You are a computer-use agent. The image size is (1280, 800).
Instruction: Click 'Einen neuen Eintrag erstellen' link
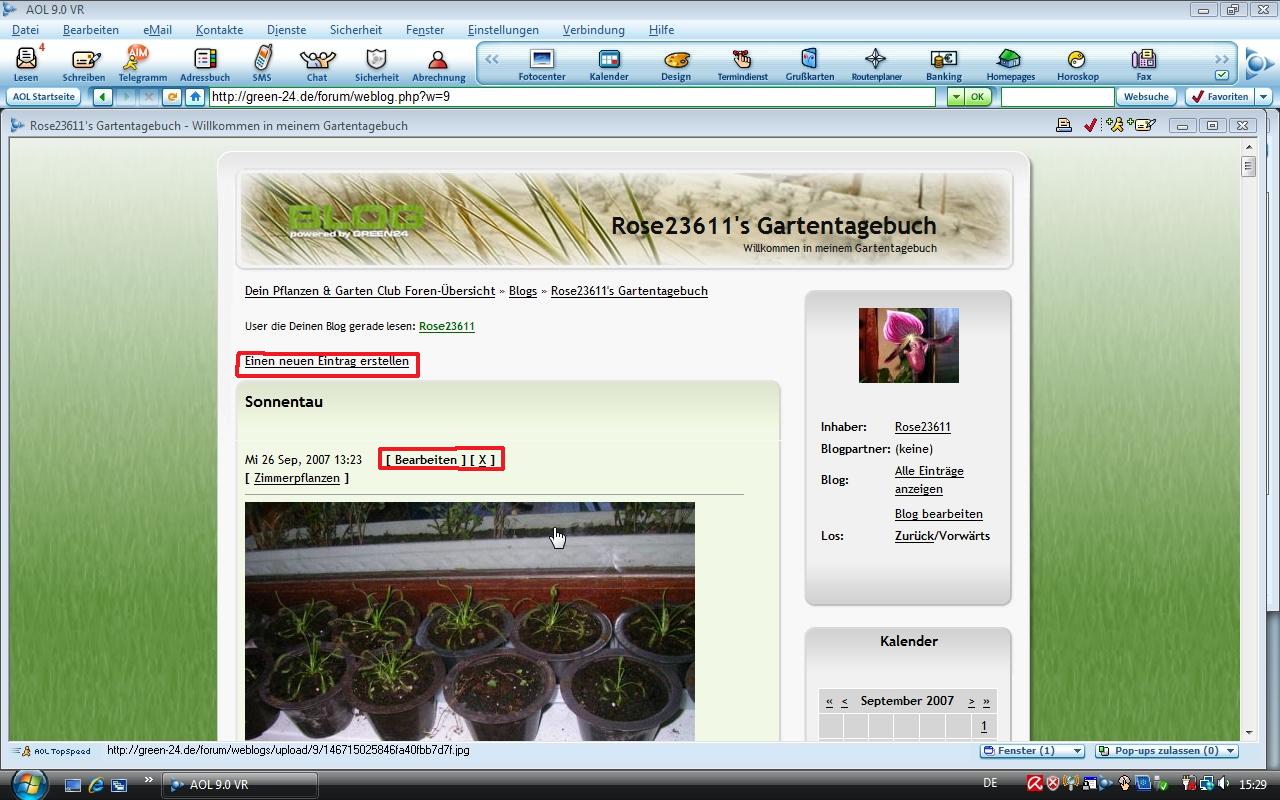[x=327, y=361]
